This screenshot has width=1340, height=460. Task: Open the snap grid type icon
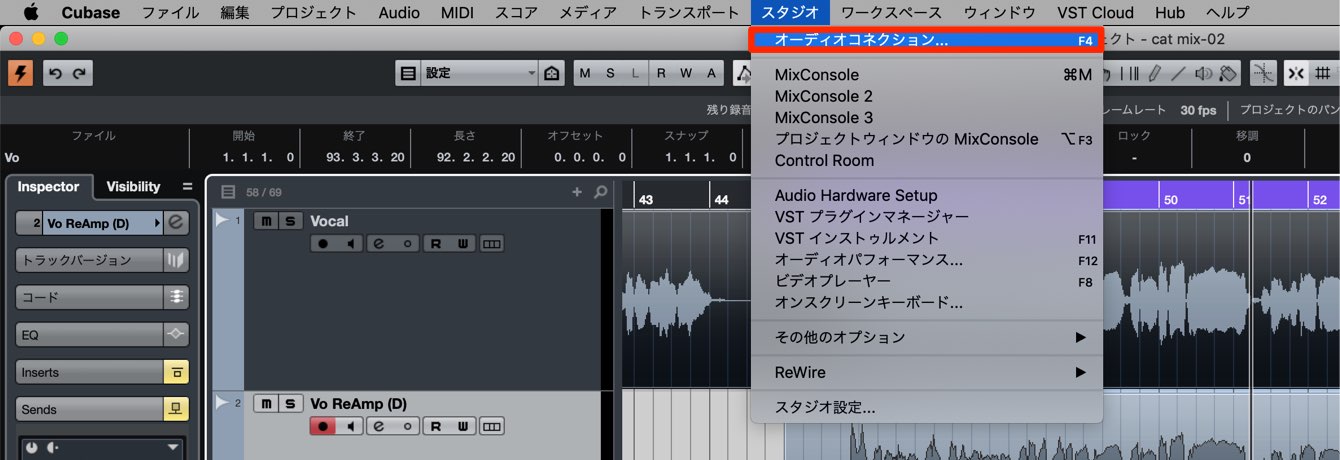tap(1323, 73)
